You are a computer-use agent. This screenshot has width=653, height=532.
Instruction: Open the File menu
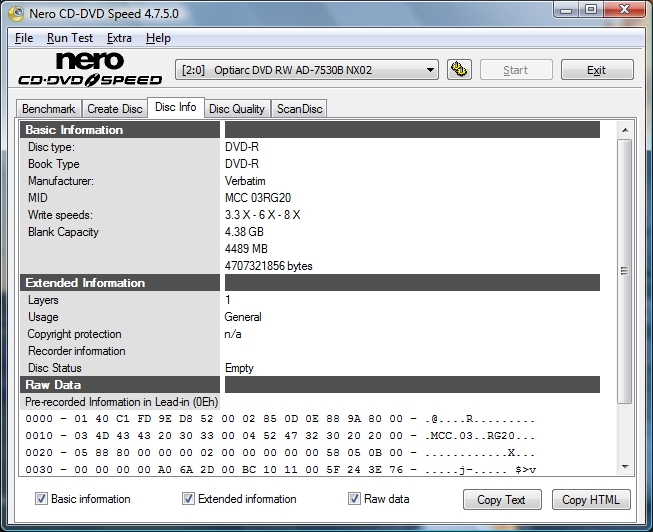[24, 38]
